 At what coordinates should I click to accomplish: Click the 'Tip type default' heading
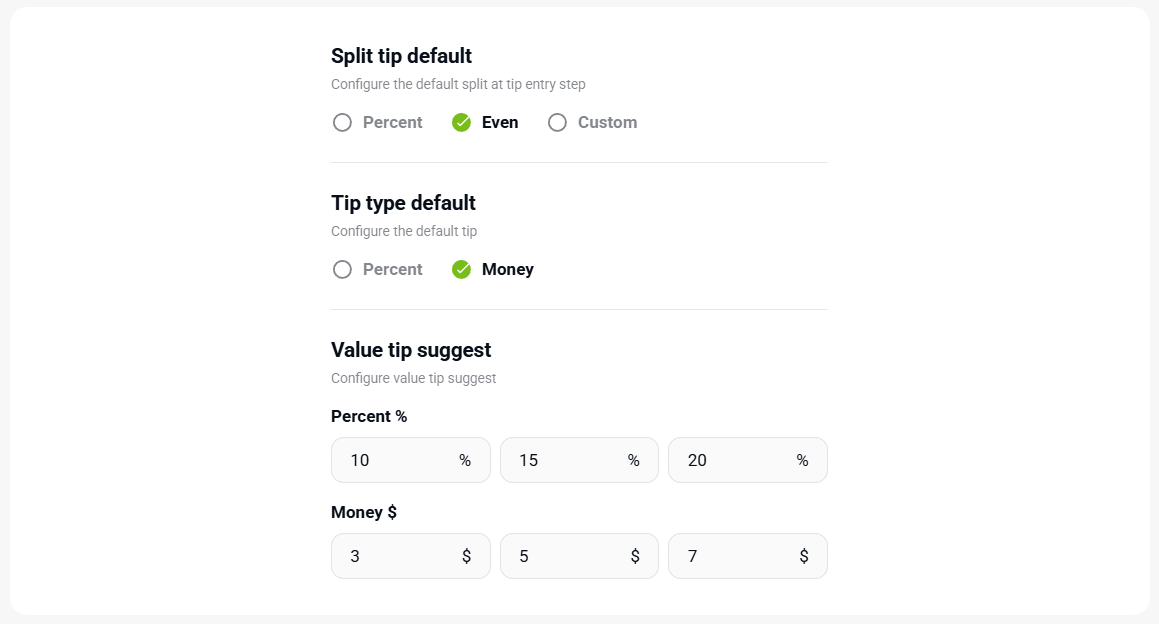click(403, 203)
